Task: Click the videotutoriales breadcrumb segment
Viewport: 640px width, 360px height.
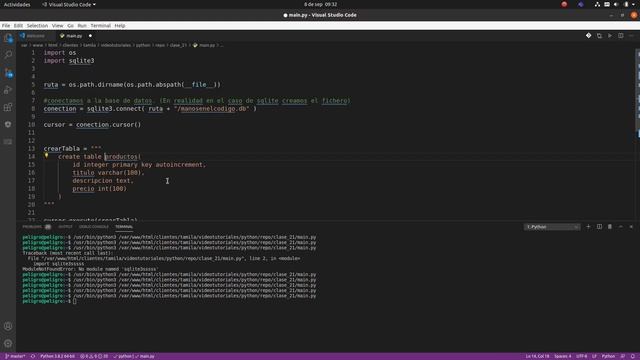Action: (x=116, y=45)
